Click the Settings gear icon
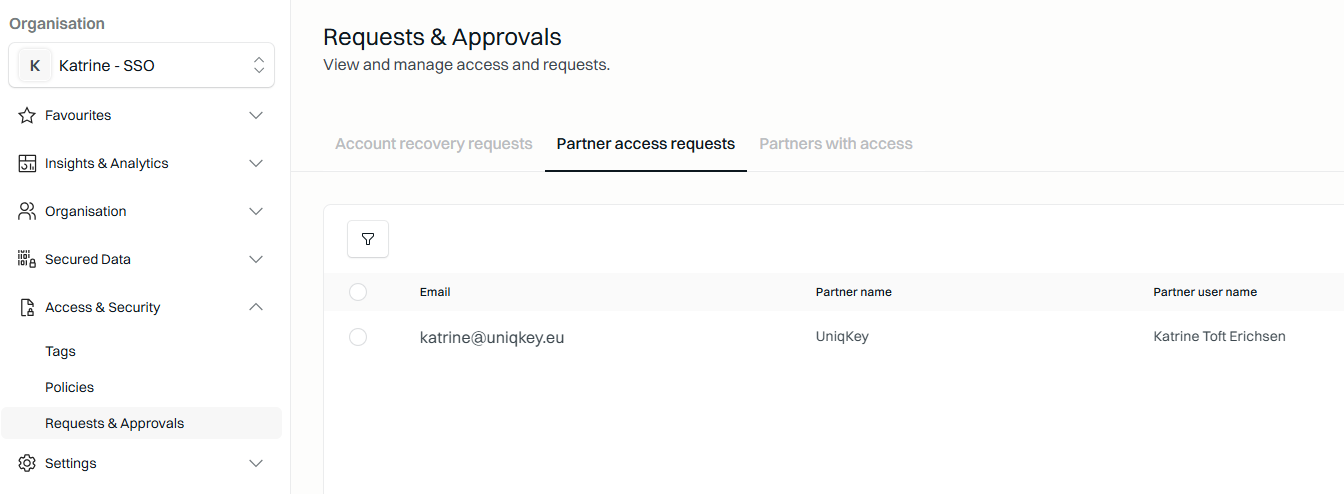 (x=27, y=463)
